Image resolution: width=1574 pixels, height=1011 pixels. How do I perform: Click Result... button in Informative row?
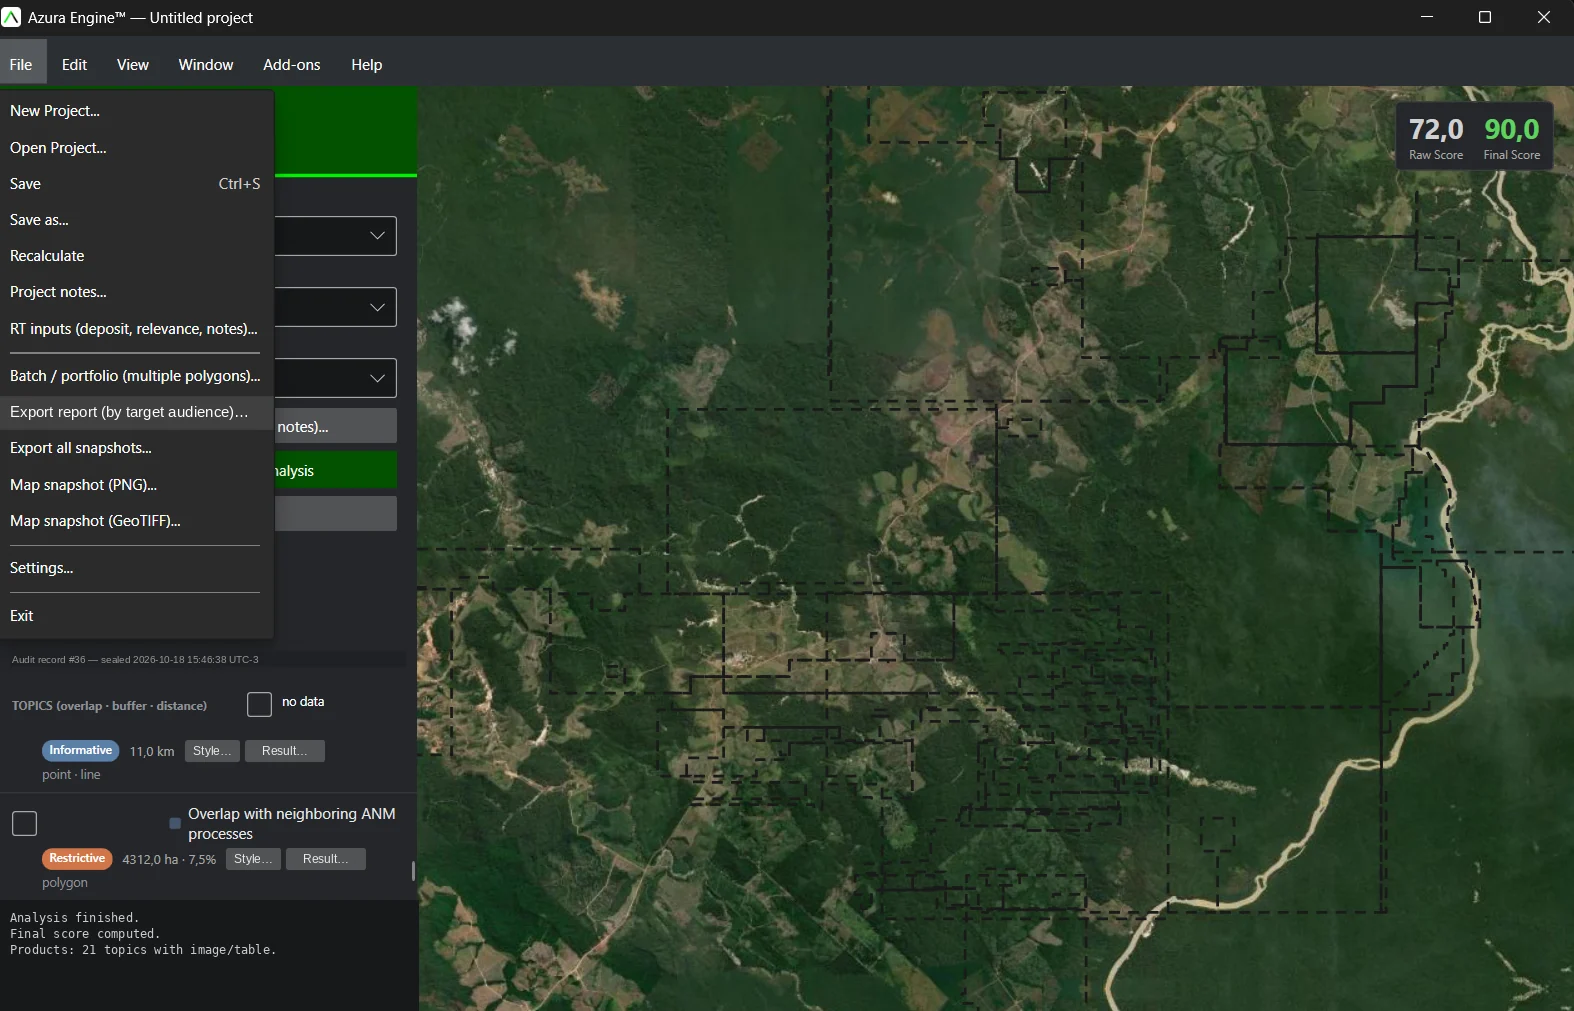pos(285,751)
